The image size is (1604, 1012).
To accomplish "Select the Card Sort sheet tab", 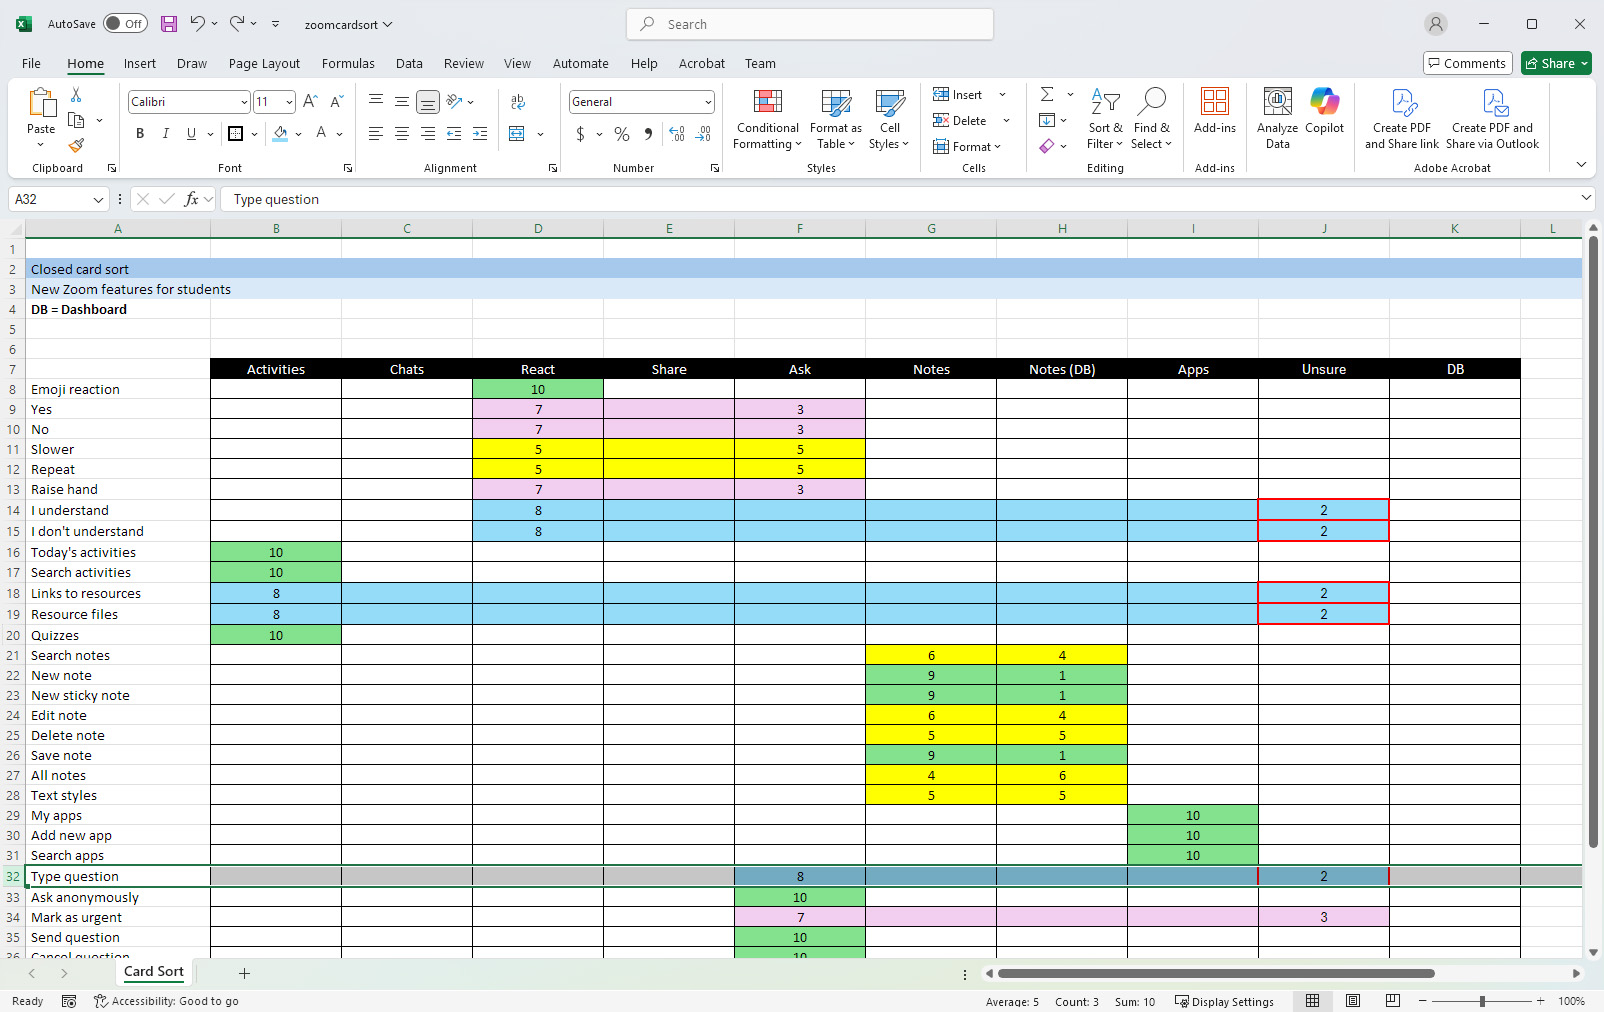I will tap(154, 972).
